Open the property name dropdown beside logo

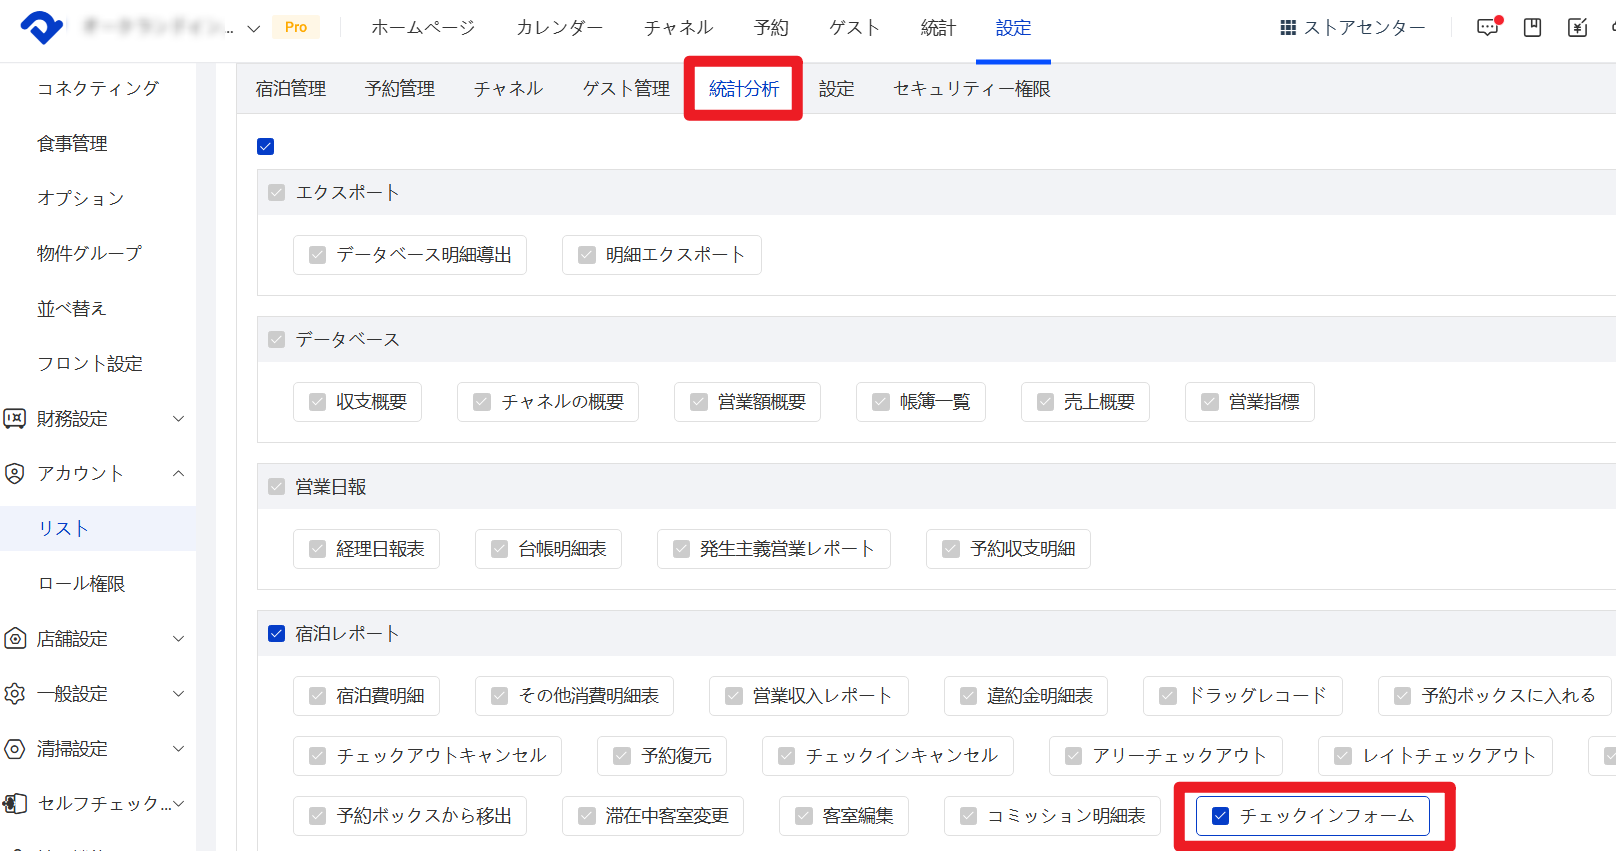pos(253,28)
